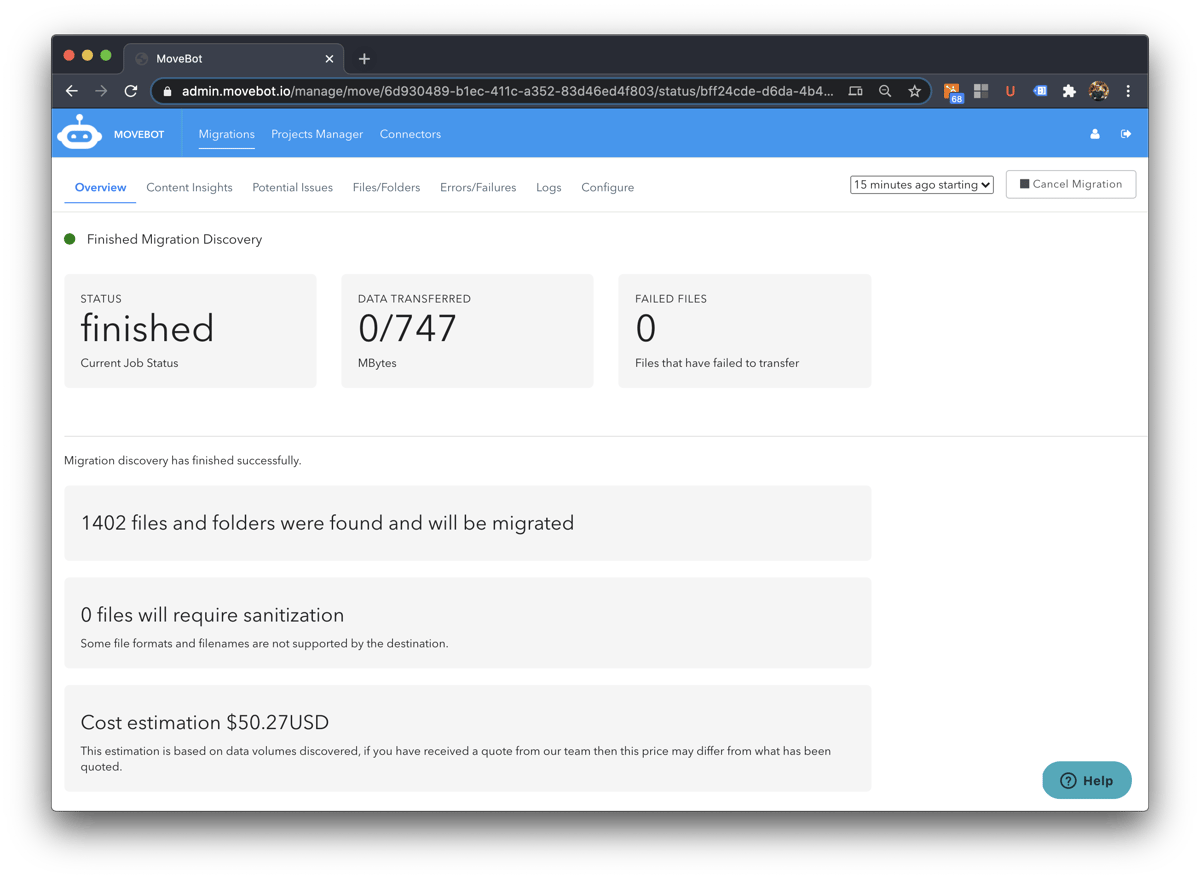
Task: Open the user account icon in the navbar
Action: pos(1094,133)
